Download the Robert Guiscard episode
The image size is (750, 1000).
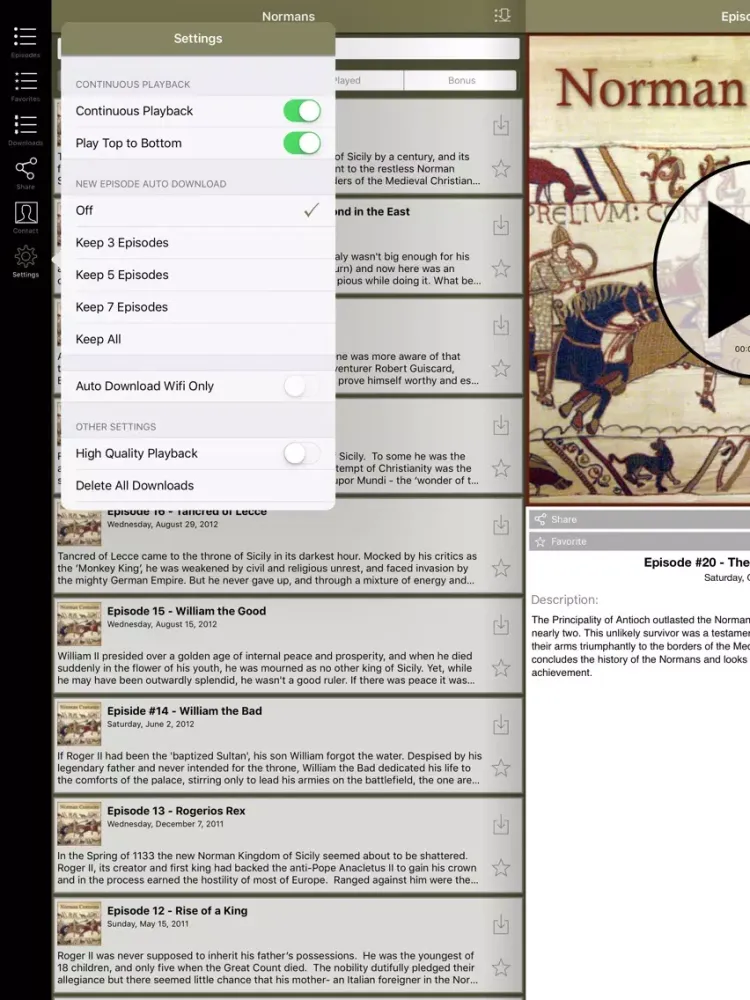click(x=501, y=325)
